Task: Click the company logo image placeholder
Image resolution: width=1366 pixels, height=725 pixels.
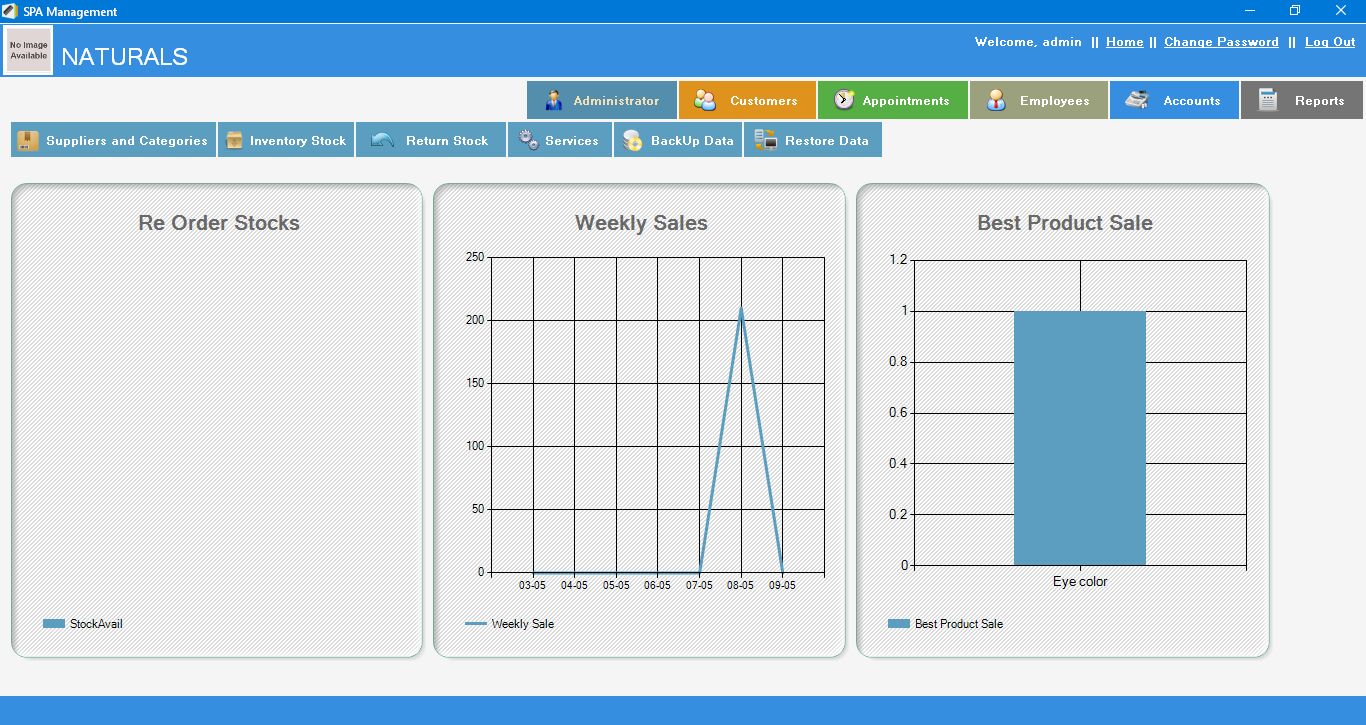Action: coord(28,51)
